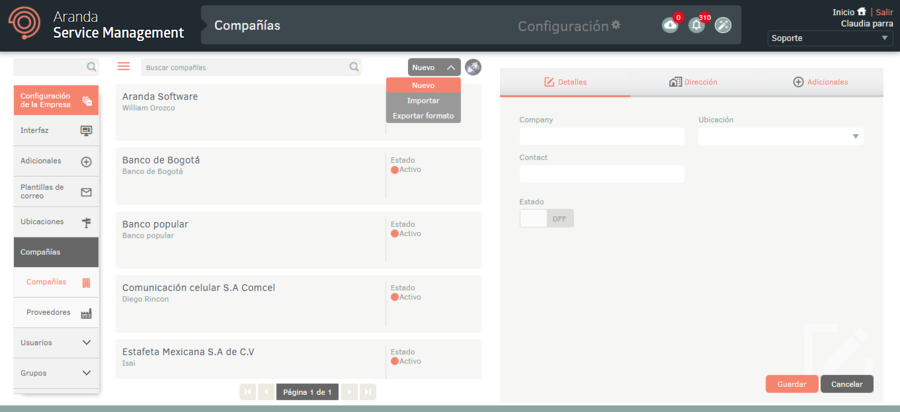Expand the Usuarios section
The width and height of the screenshot is (900, 412).
coord(56,343)
